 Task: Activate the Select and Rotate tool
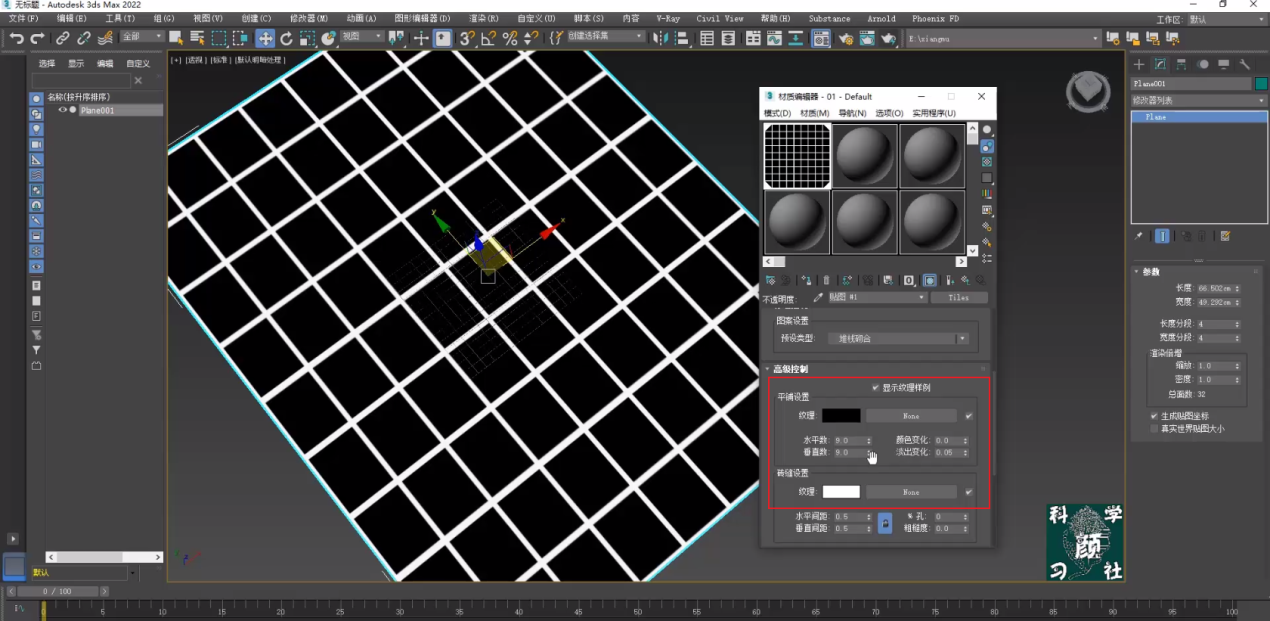(286, 38)
